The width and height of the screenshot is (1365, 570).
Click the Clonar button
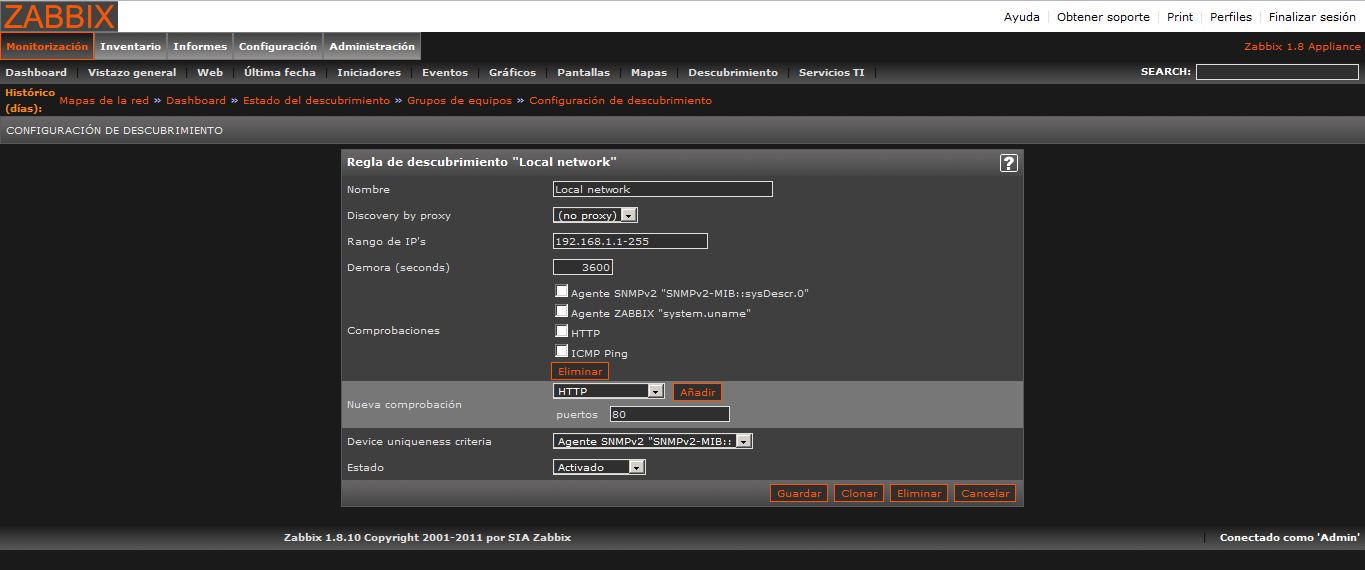point(858,494)
